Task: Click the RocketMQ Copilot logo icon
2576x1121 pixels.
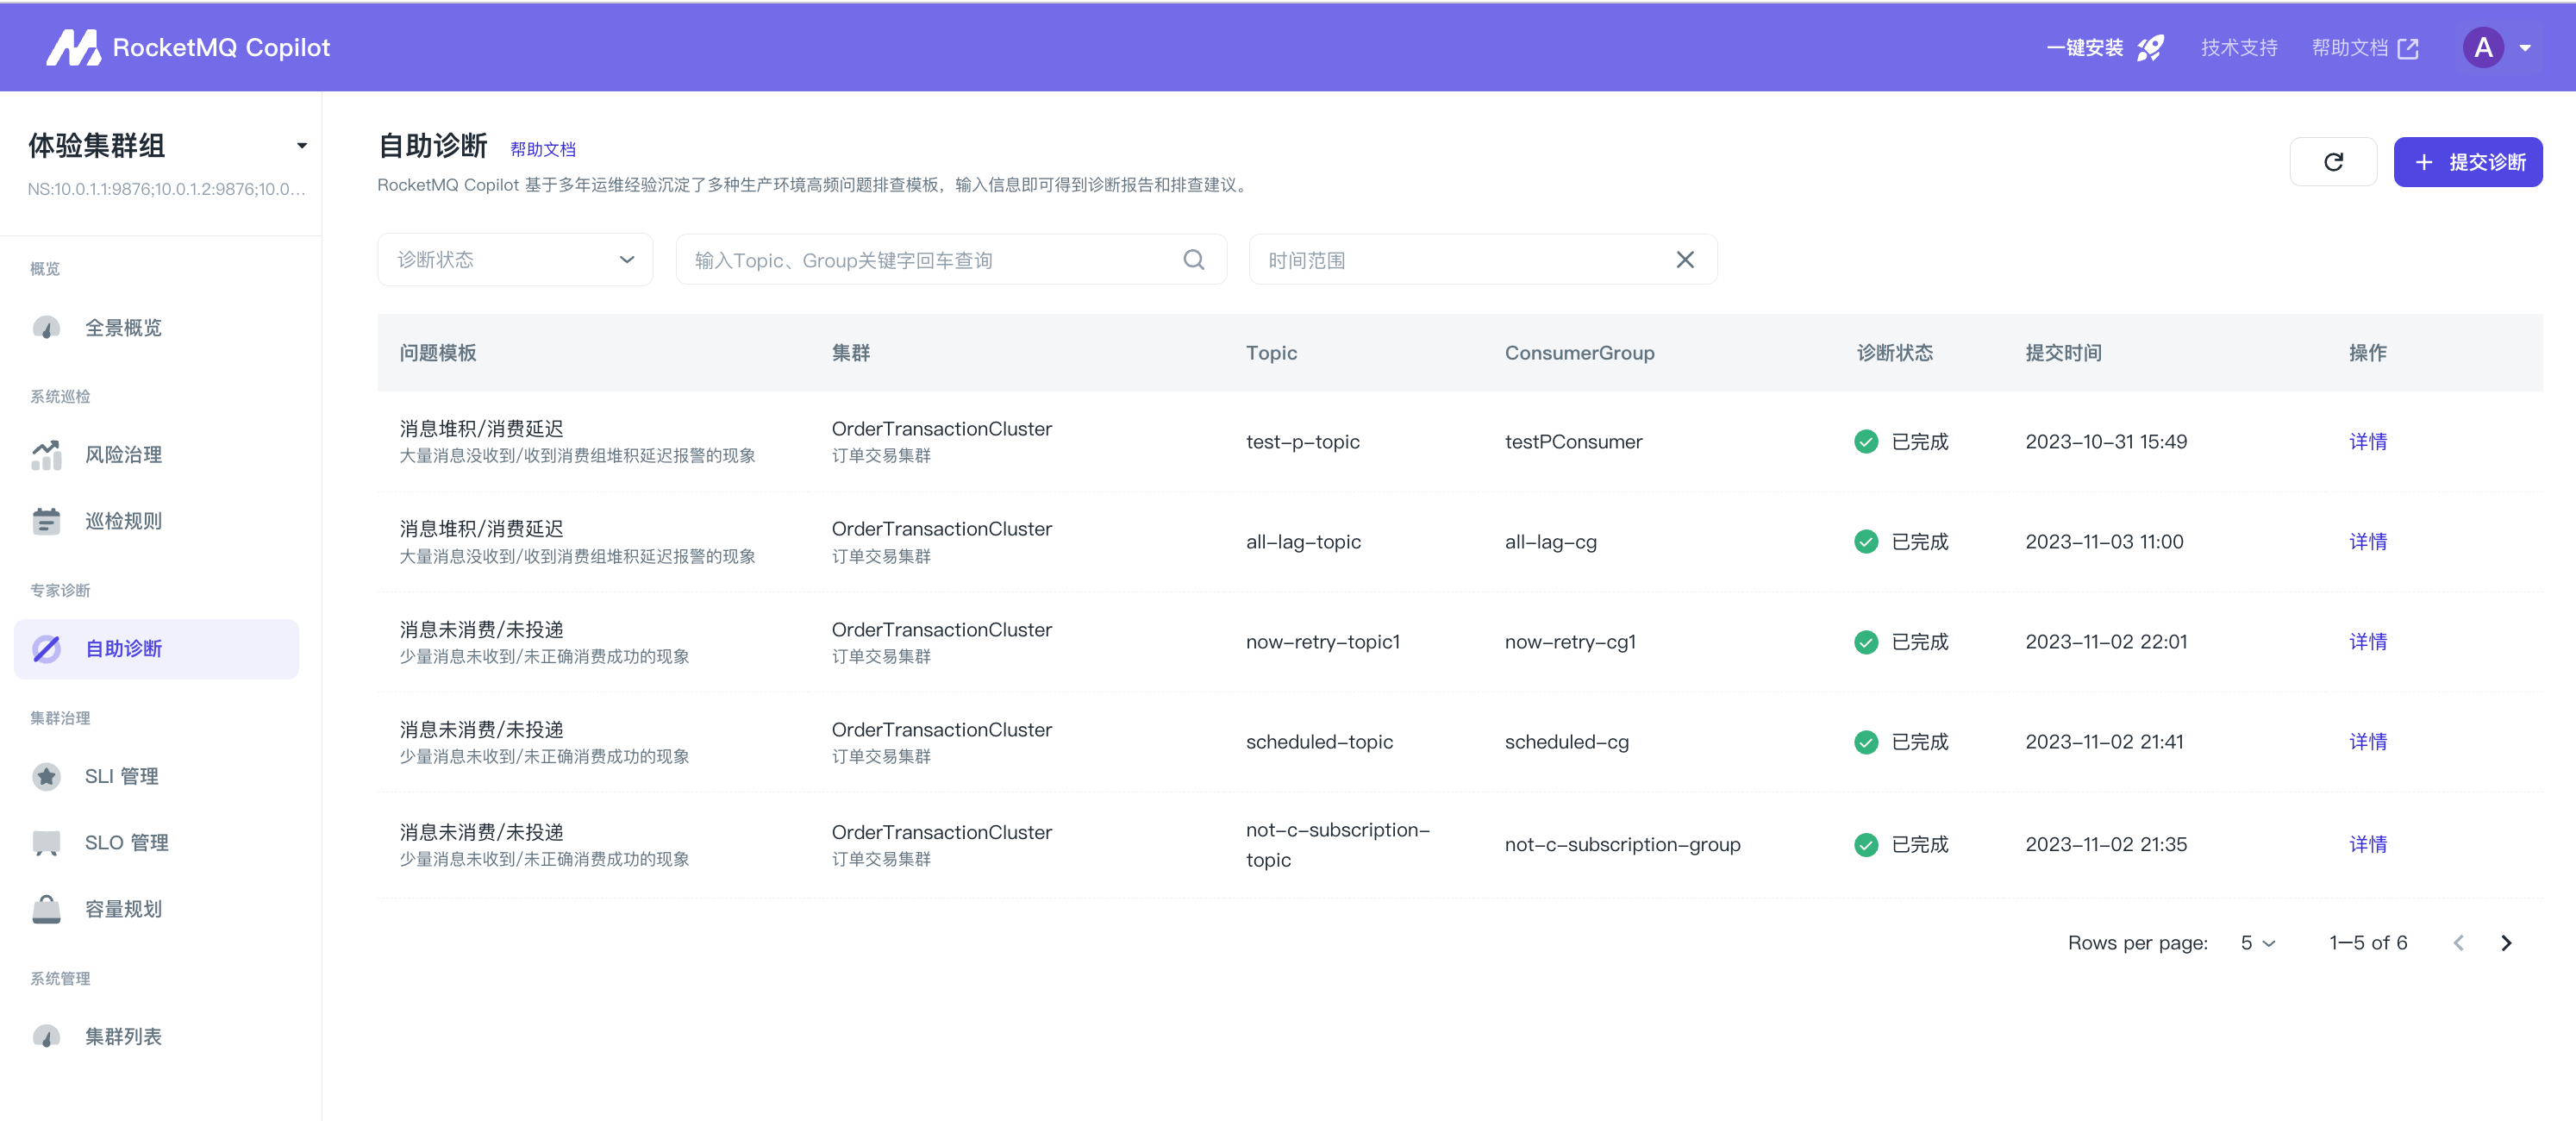Action: (x=73, y=47)
